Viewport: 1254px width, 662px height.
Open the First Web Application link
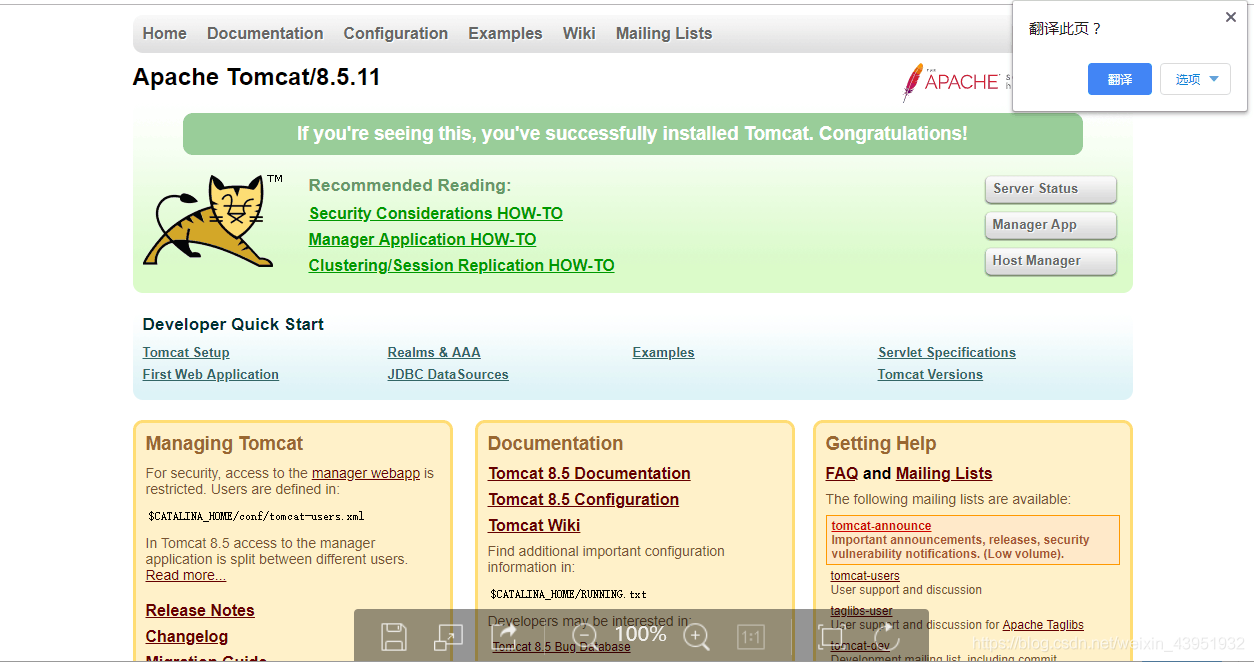(x=211, y=374)
